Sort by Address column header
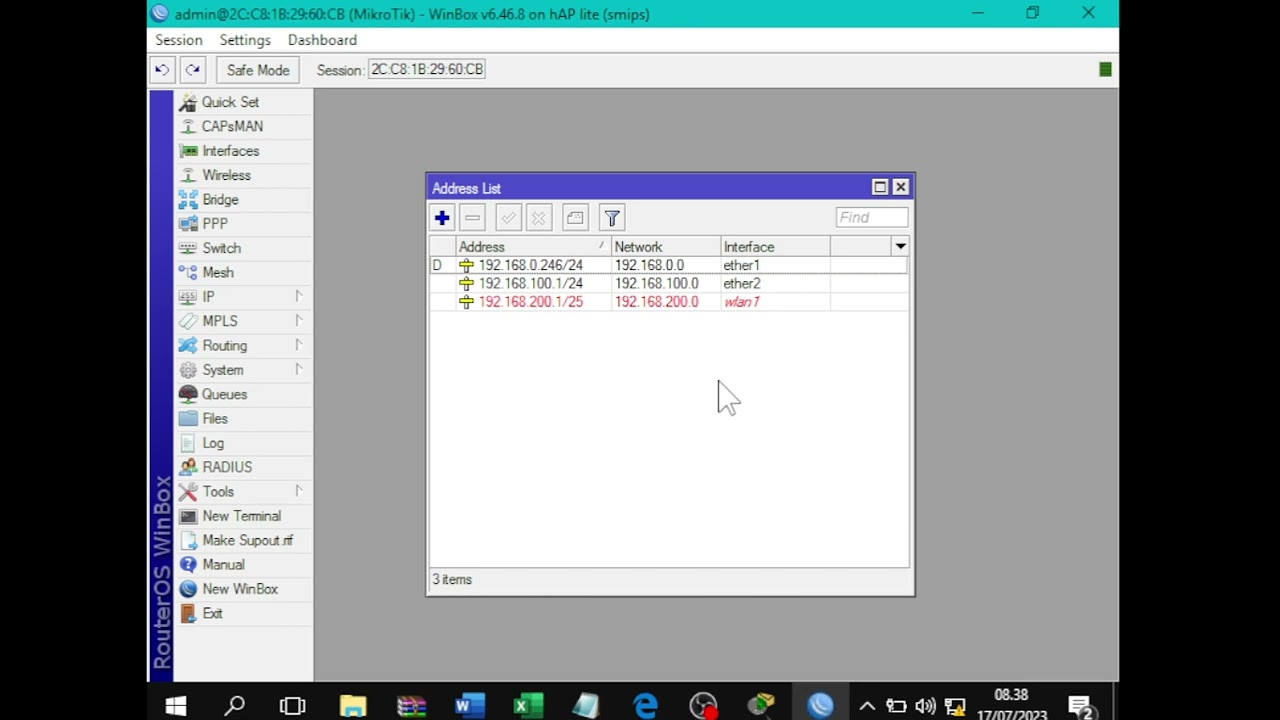The width and height of the screenshot is (1280, 720). point(533,247)
